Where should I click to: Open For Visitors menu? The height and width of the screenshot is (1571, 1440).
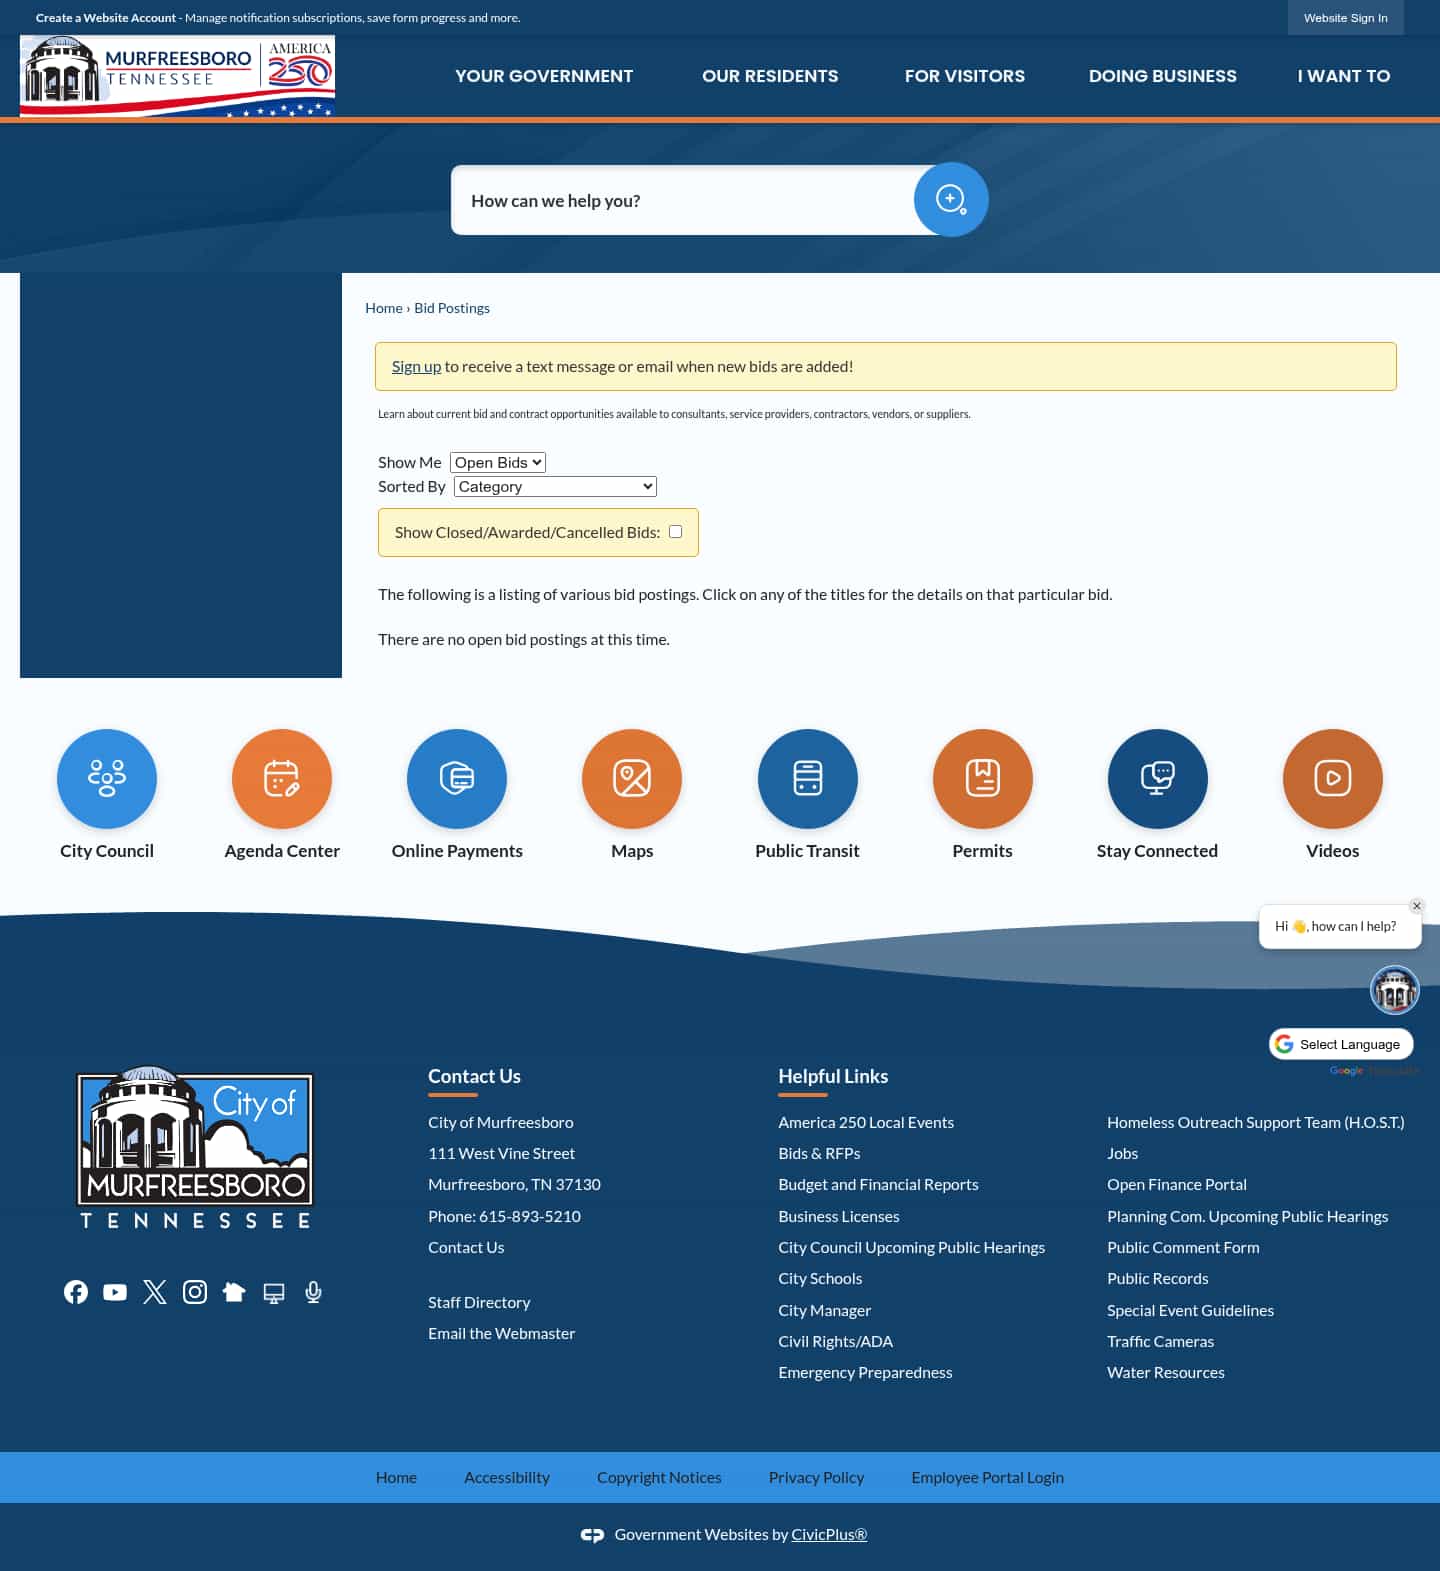pyautogui.click(x=965, y=76)
